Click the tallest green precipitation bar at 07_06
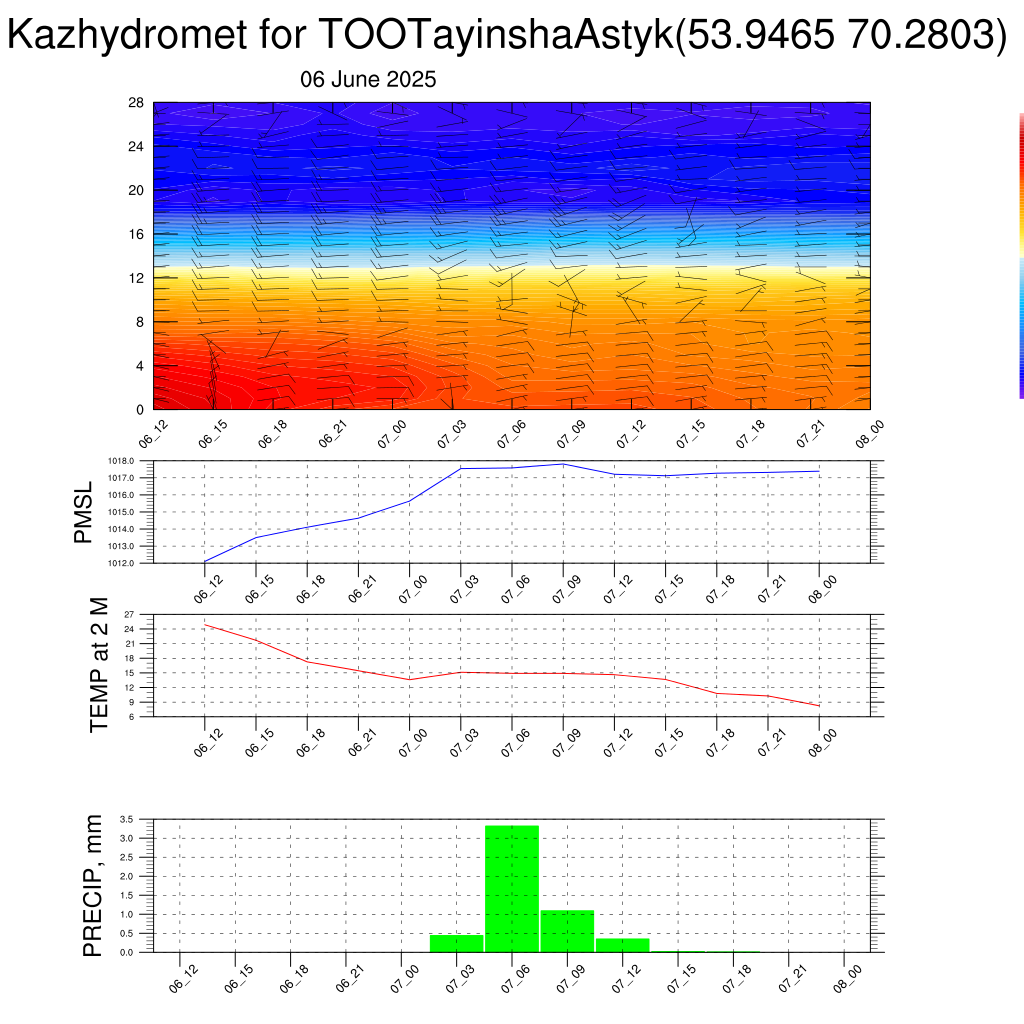 (512, 889)
